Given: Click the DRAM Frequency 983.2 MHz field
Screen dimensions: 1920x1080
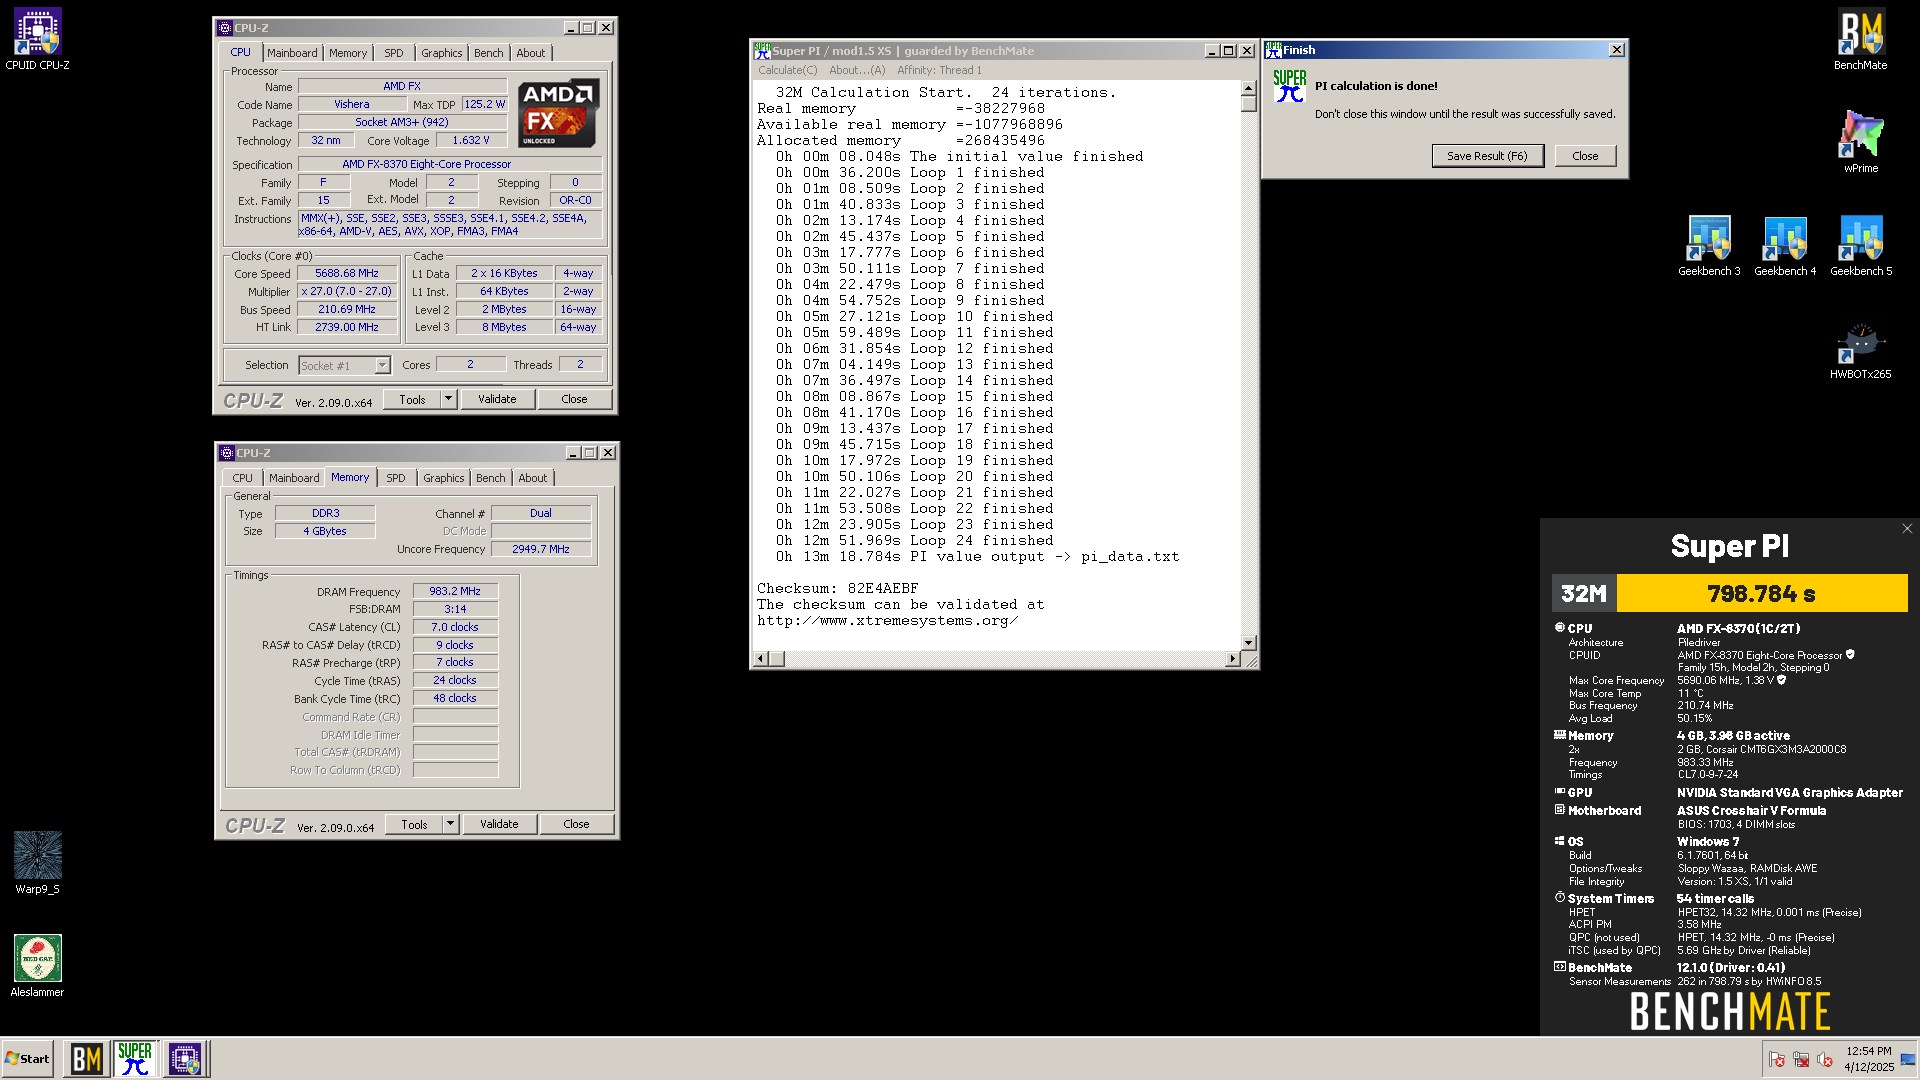Looking at the screenshot, I should click(455, 591).
